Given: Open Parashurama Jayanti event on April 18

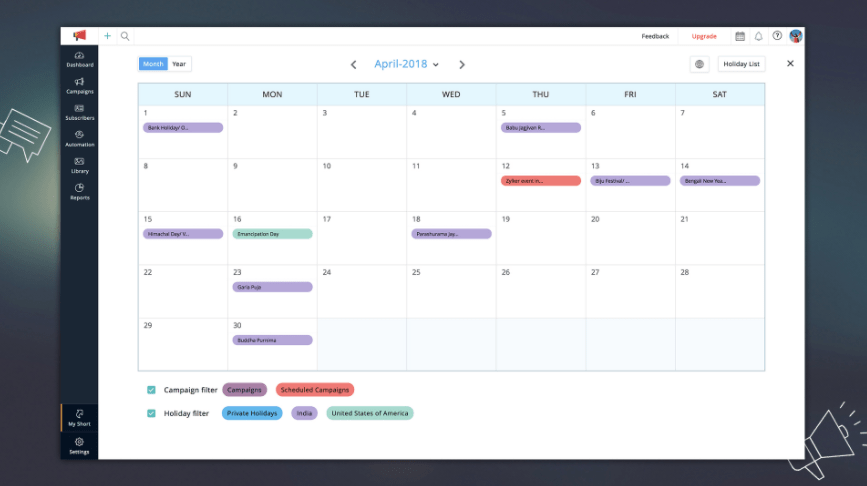Looking at the screenshot, I should coord(451,234).
